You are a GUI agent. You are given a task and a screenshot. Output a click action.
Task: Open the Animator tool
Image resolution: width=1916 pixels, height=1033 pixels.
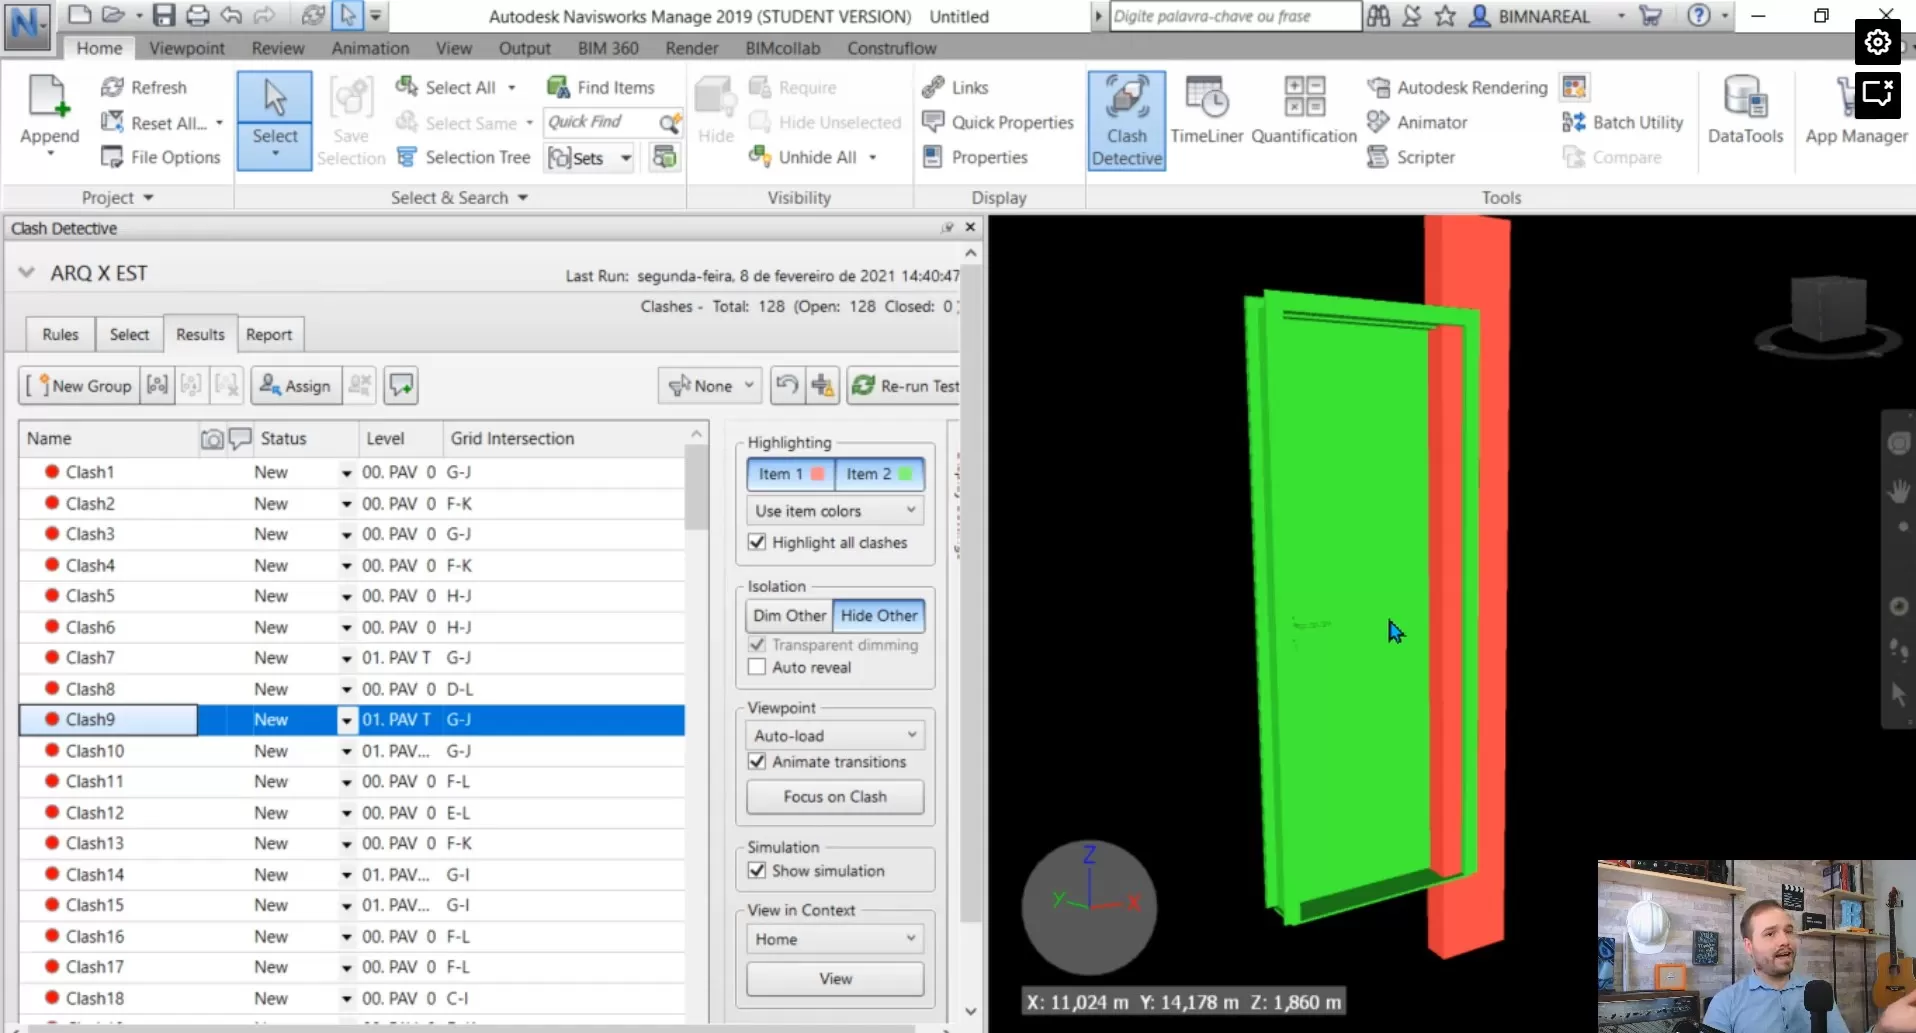[x=1418, y=122]
